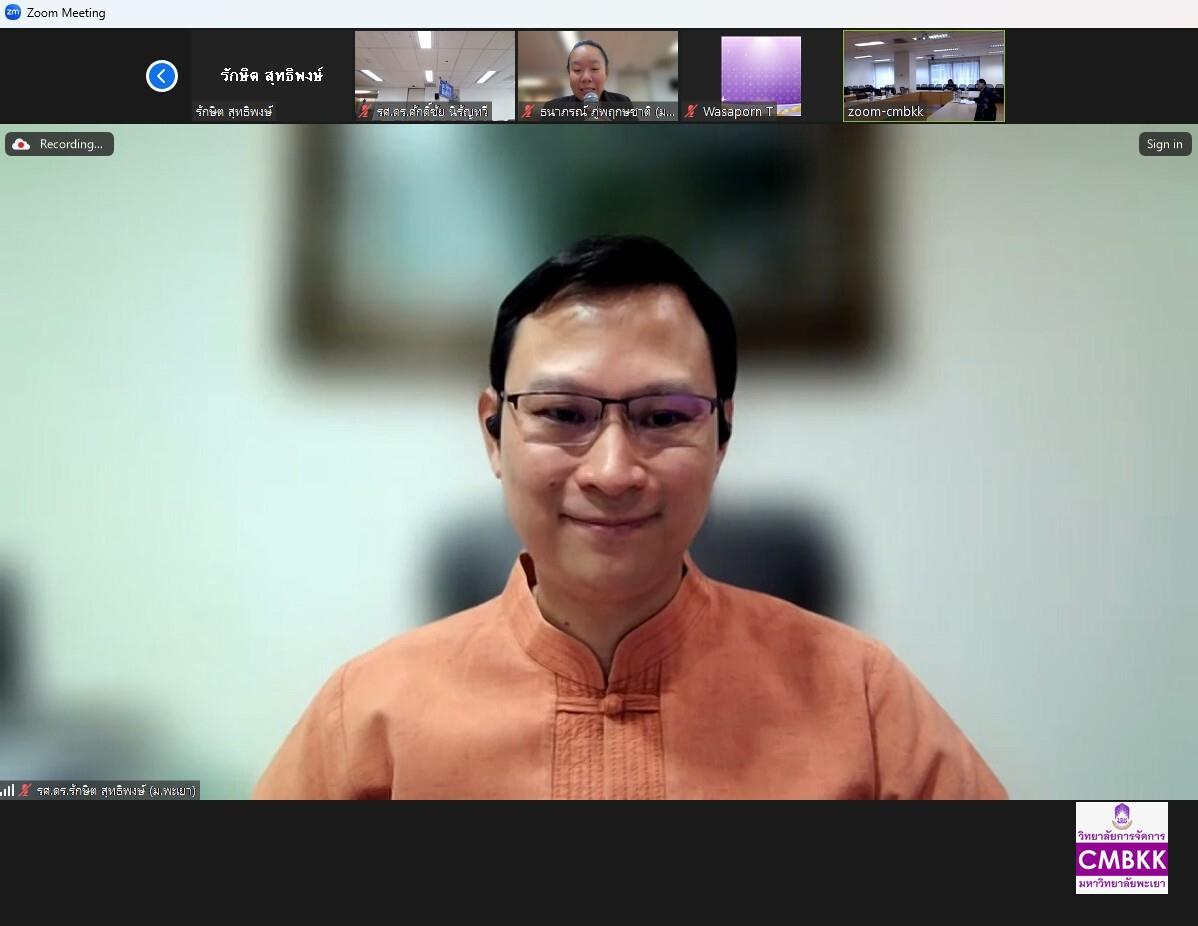Click the Recording... status button
Viewport: 1198px width, 926px height.
(x=60, y=144)
